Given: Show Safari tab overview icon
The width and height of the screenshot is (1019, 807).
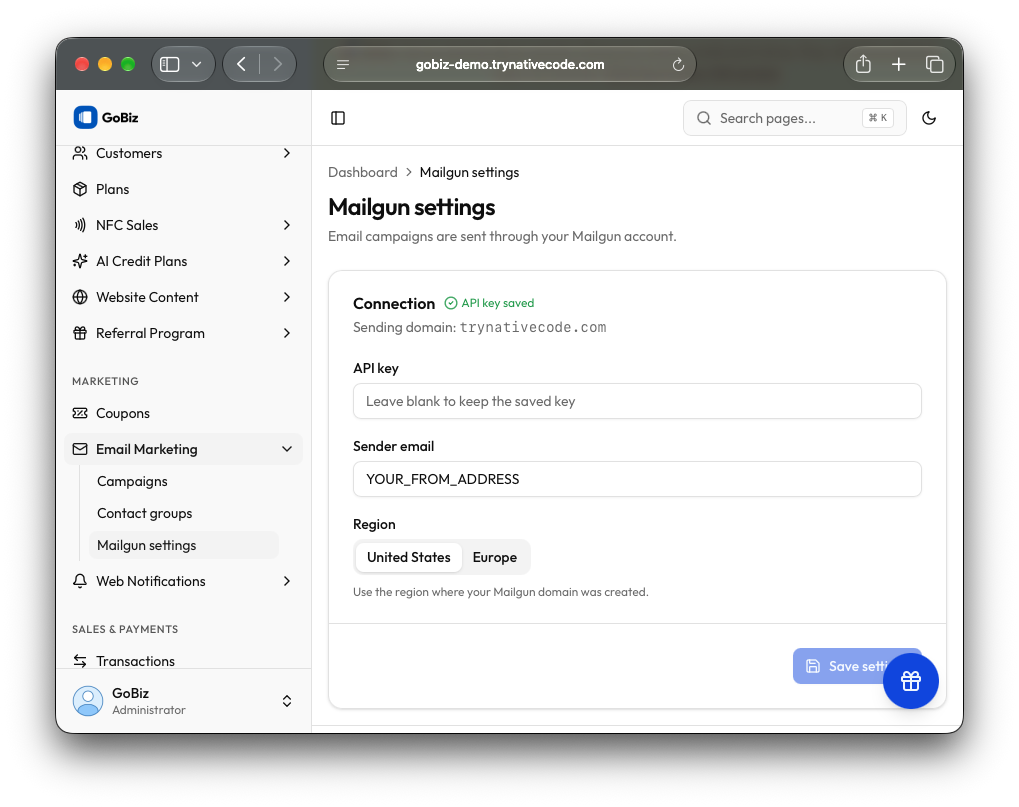Looking at the screenshot, I should coord(935,64).
